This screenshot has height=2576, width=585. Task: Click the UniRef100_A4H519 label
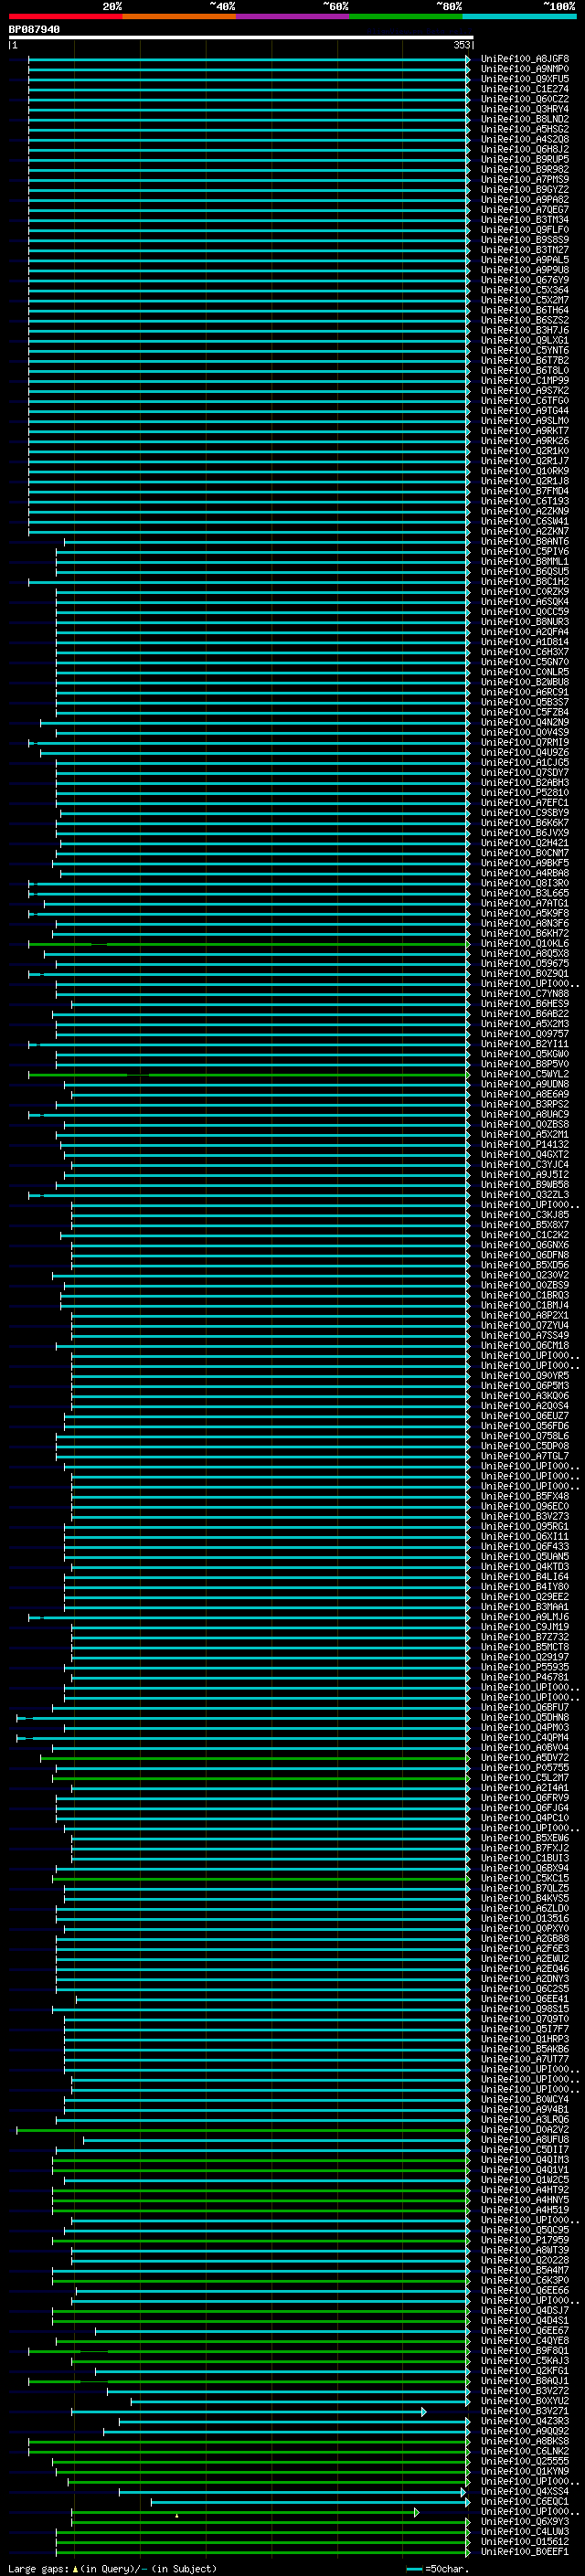[x=525, y=2210]
